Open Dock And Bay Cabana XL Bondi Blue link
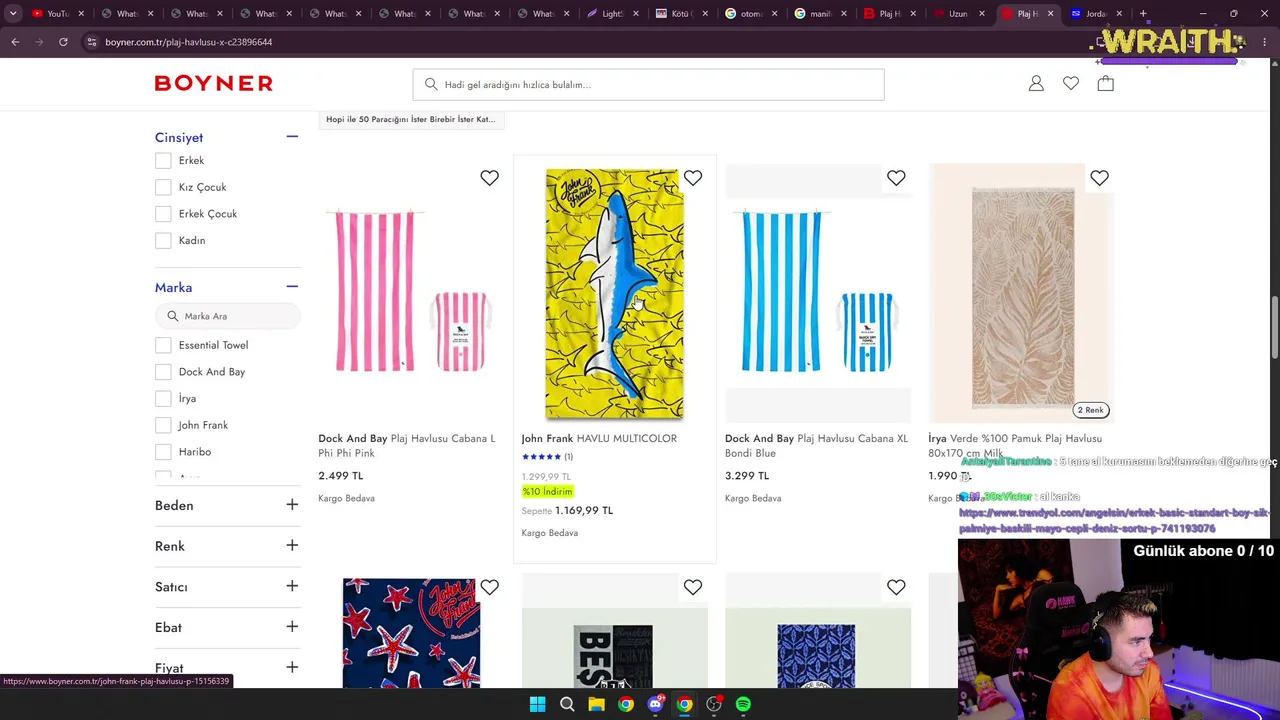The image size is (1280, 720). click(816, 445)
